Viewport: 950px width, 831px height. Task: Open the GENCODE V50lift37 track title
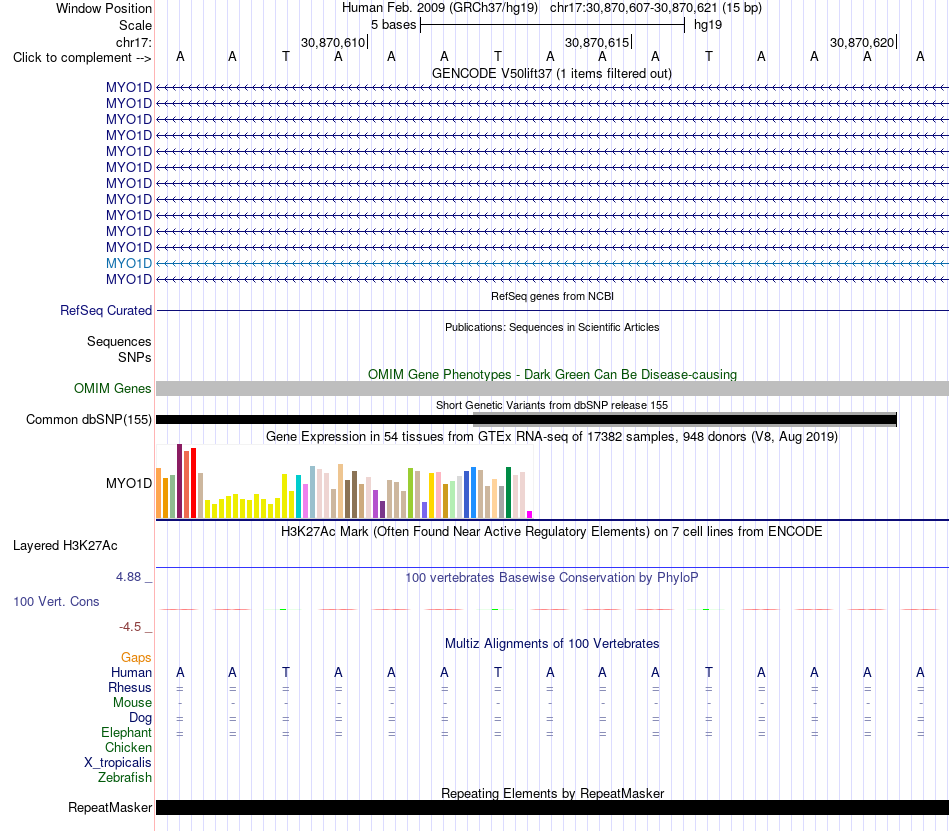tap(551, 73)
